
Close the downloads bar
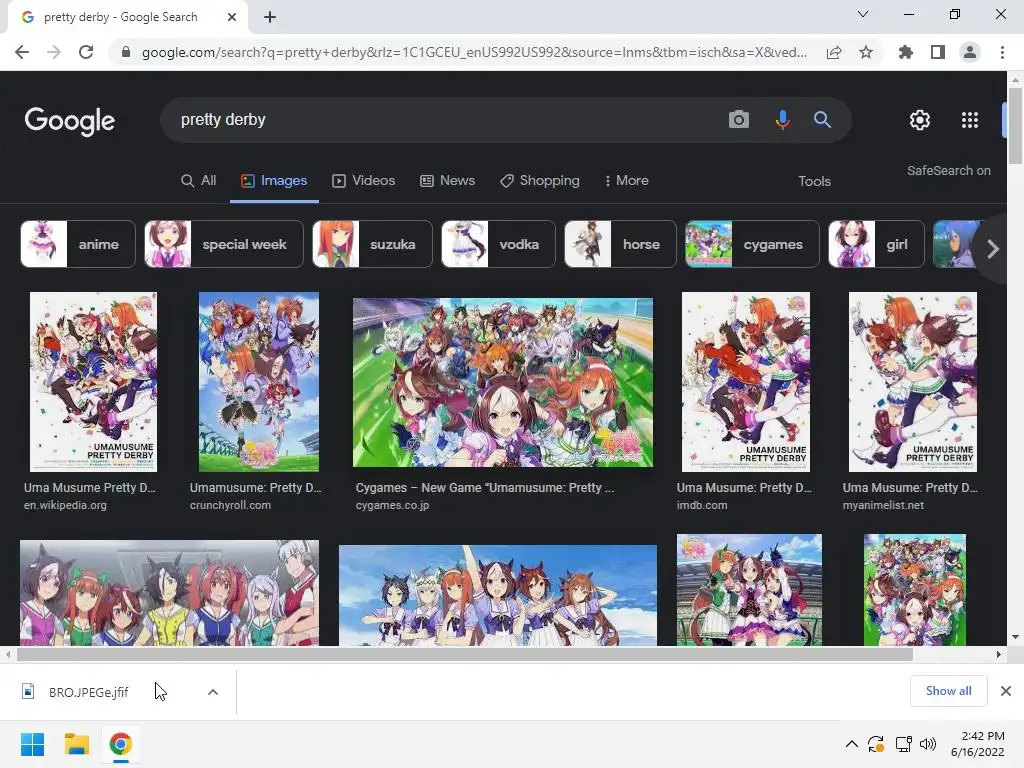1006,691
